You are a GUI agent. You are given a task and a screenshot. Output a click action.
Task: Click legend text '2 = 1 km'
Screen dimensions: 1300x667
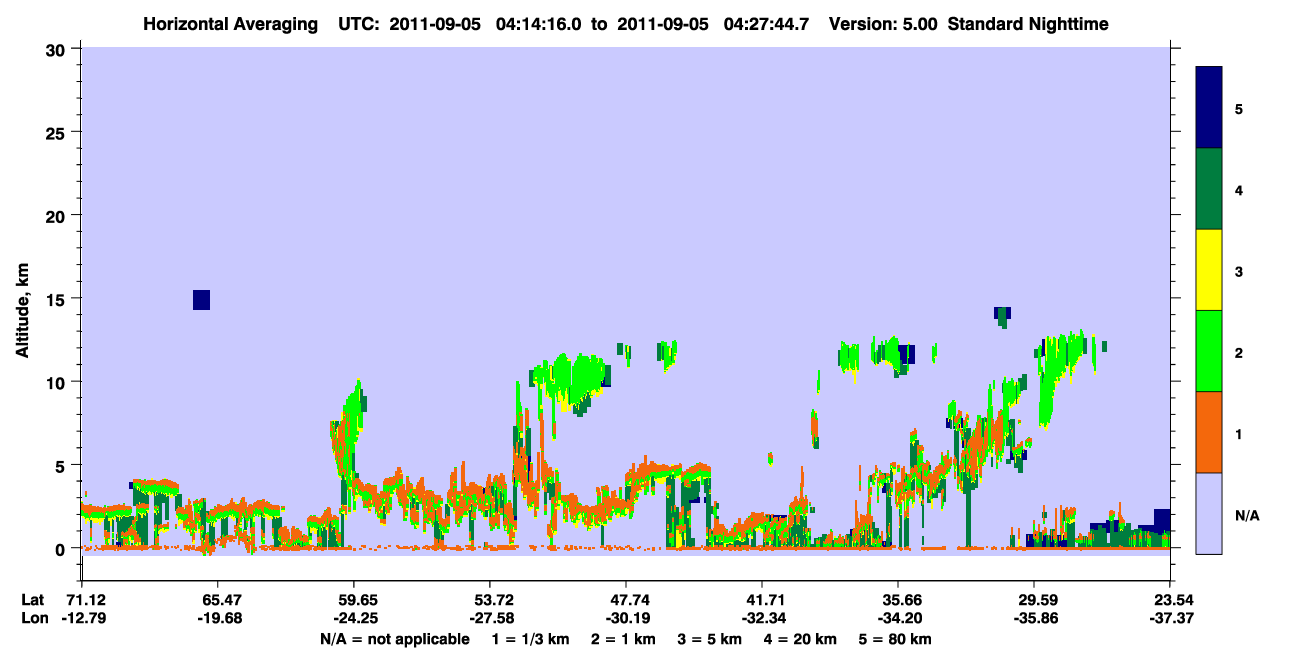(624, 639)
